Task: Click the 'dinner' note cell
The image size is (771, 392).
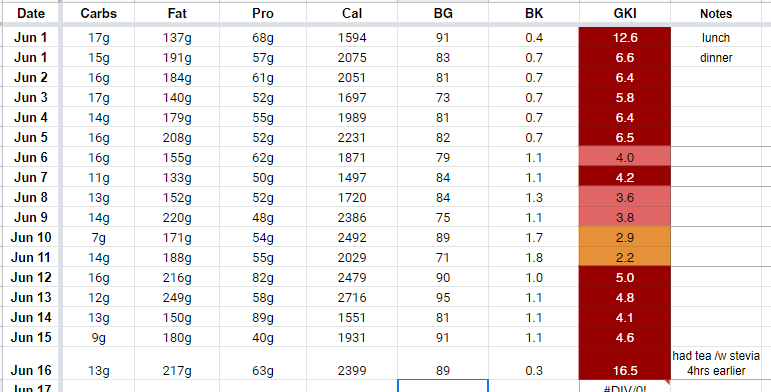Action: (x=716, y=58)
